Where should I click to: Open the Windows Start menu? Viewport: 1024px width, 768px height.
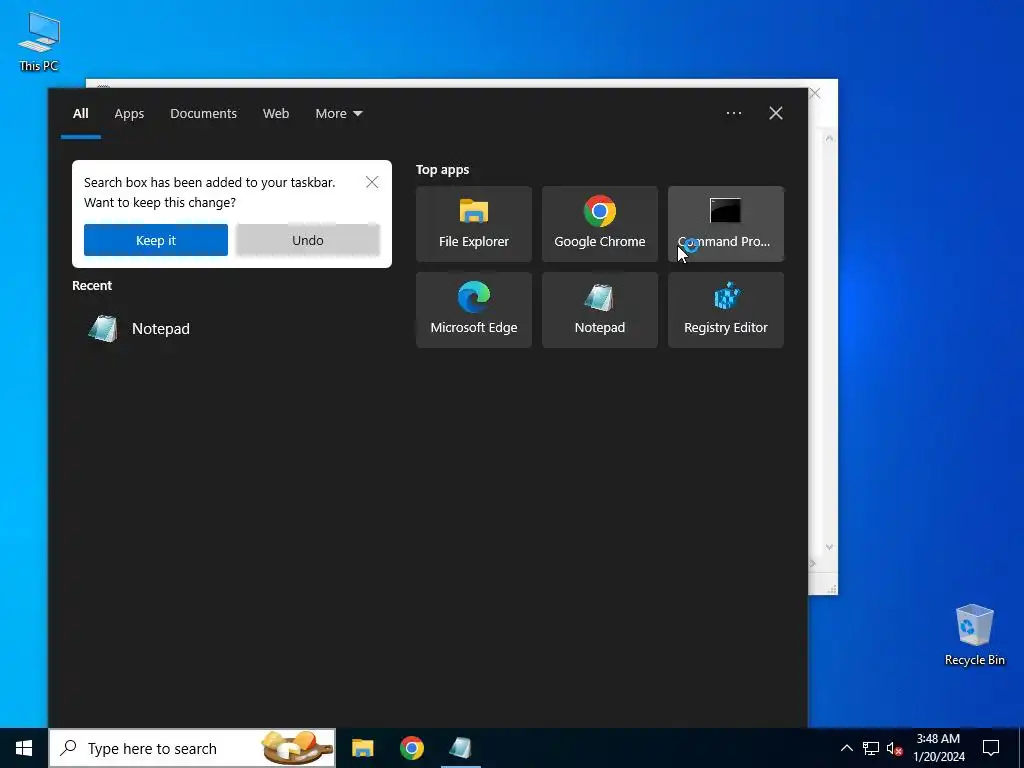[x=24, y=748]
